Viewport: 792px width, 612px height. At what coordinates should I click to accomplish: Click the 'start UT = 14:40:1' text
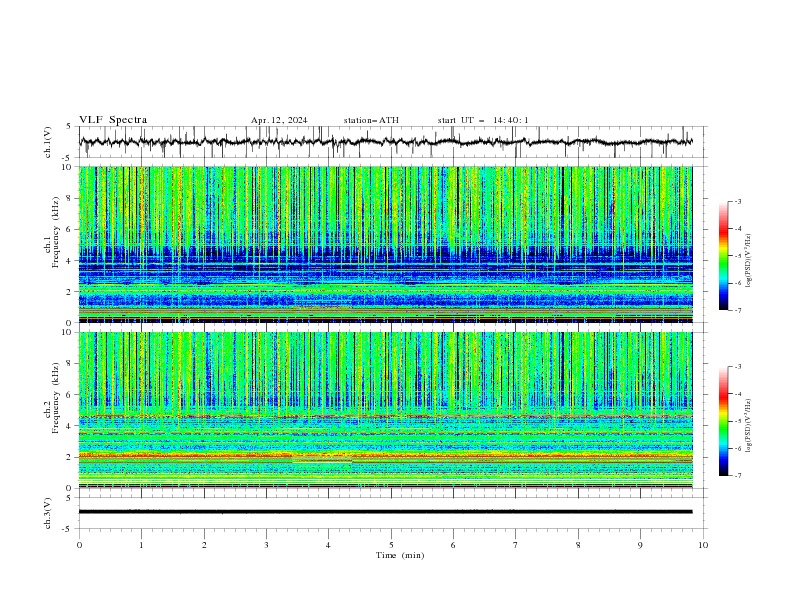tap(483, 120)
